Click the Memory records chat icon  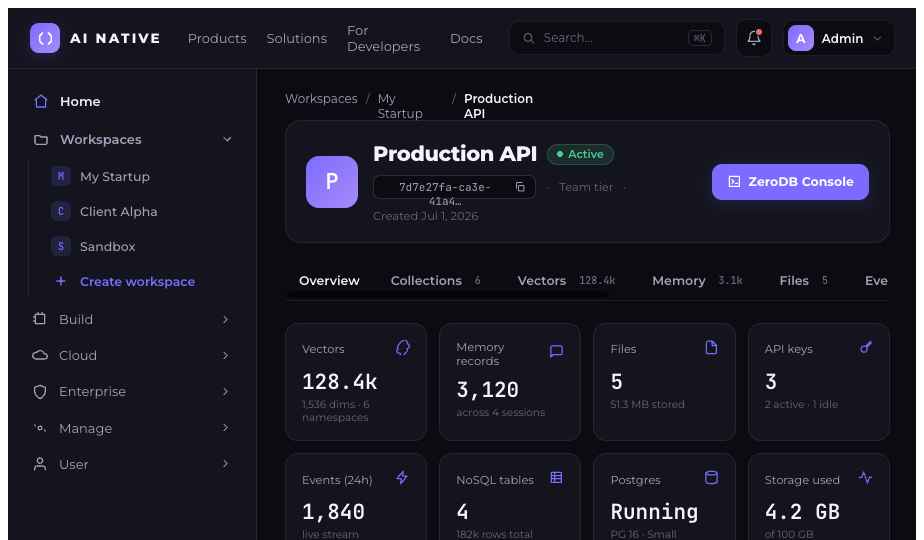556,351
